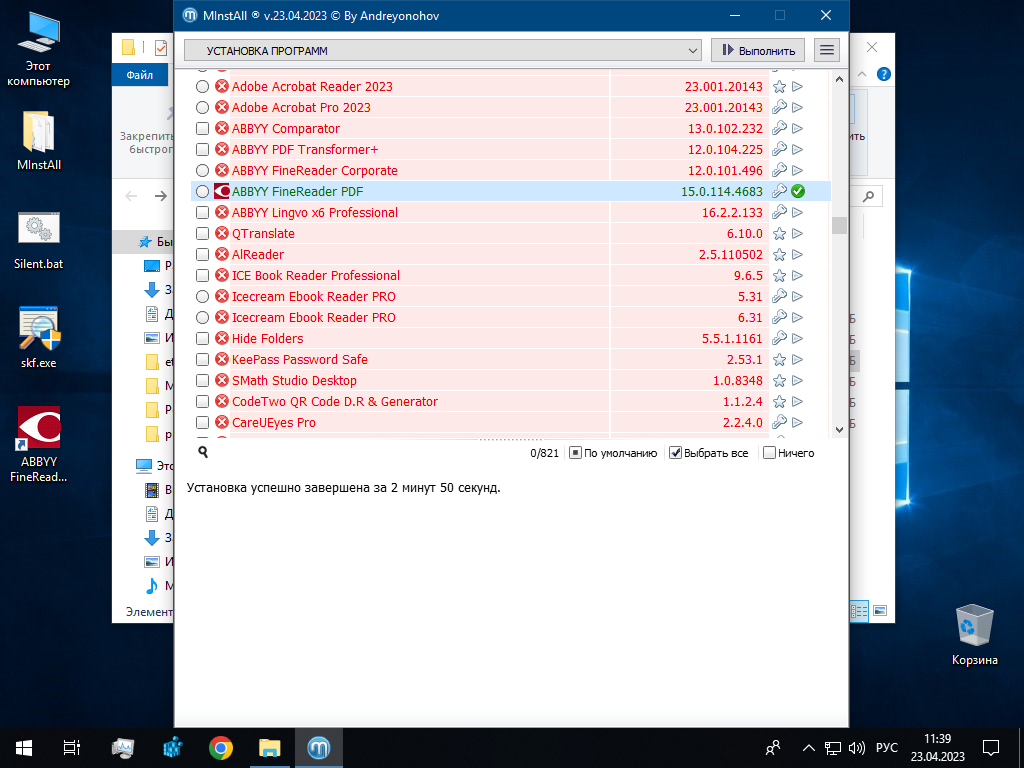This screenshot has height=768, width=1024.
Task: Select the Icecream Ebook Reader PRO 6.31 radio button
Action: coord(202,317)
